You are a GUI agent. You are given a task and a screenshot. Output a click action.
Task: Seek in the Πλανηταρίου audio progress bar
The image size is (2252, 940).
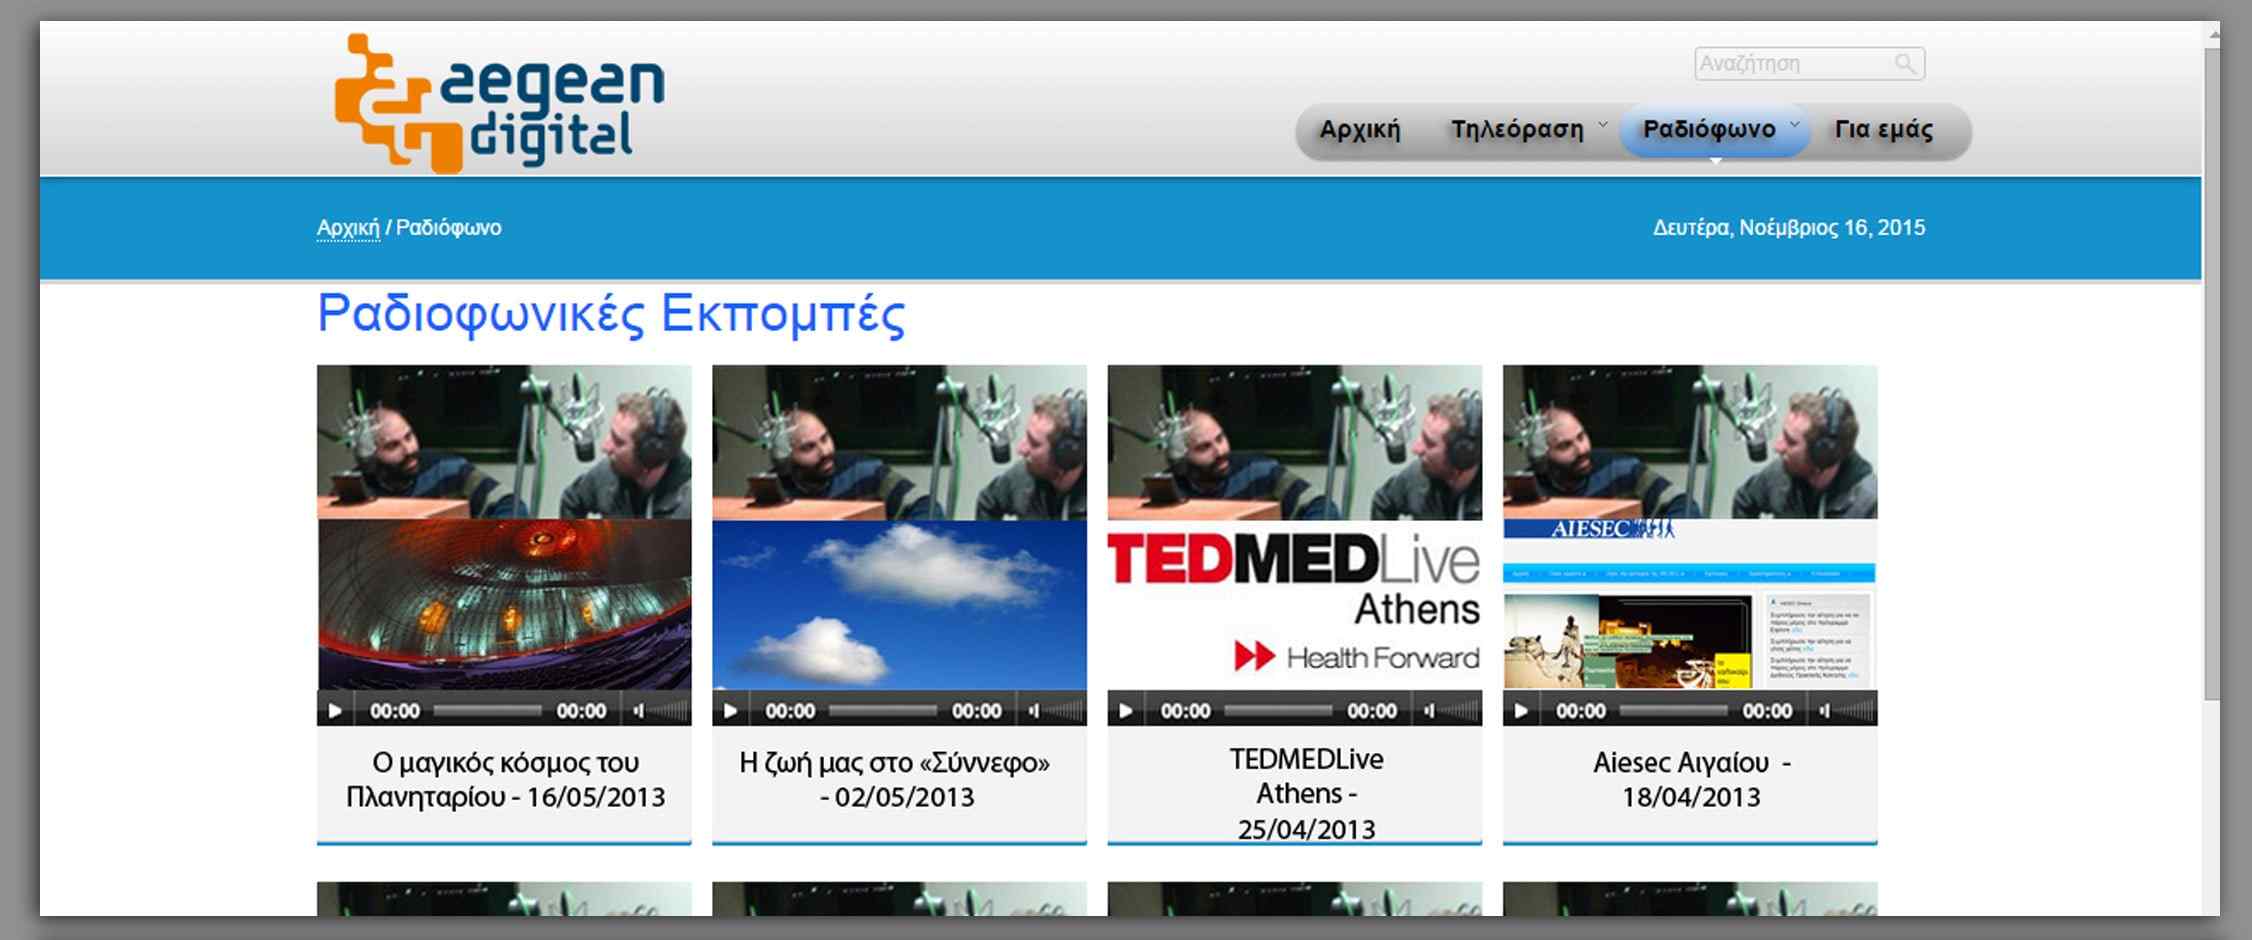[x=487, y=711]
